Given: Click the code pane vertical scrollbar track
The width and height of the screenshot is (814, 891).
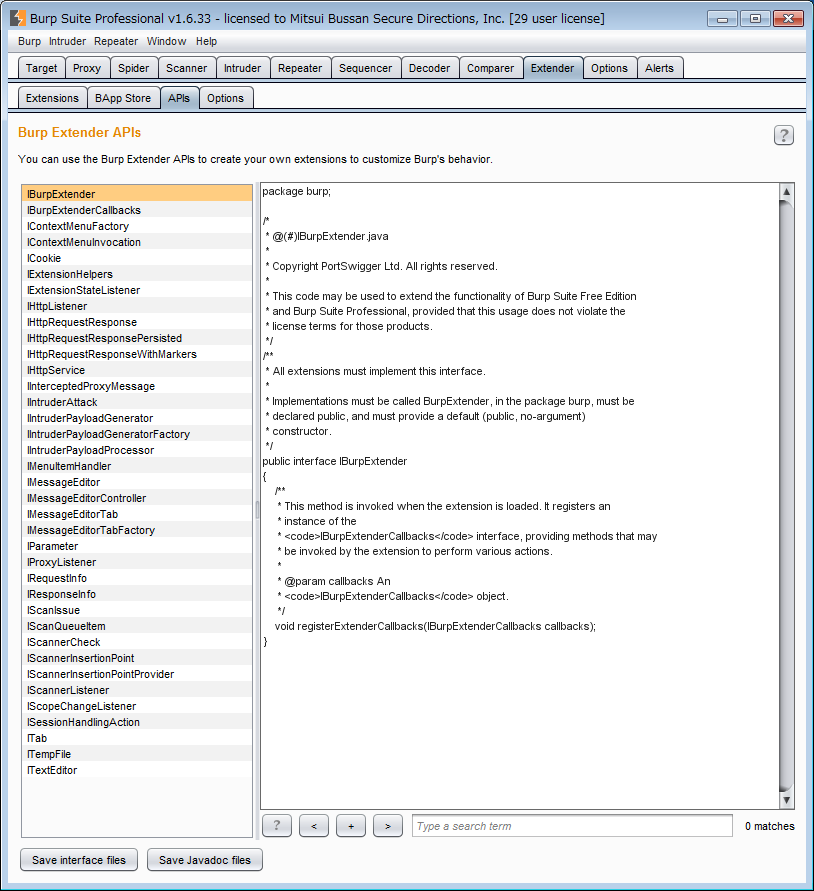Looking at the screenshot, I should 786,496.
